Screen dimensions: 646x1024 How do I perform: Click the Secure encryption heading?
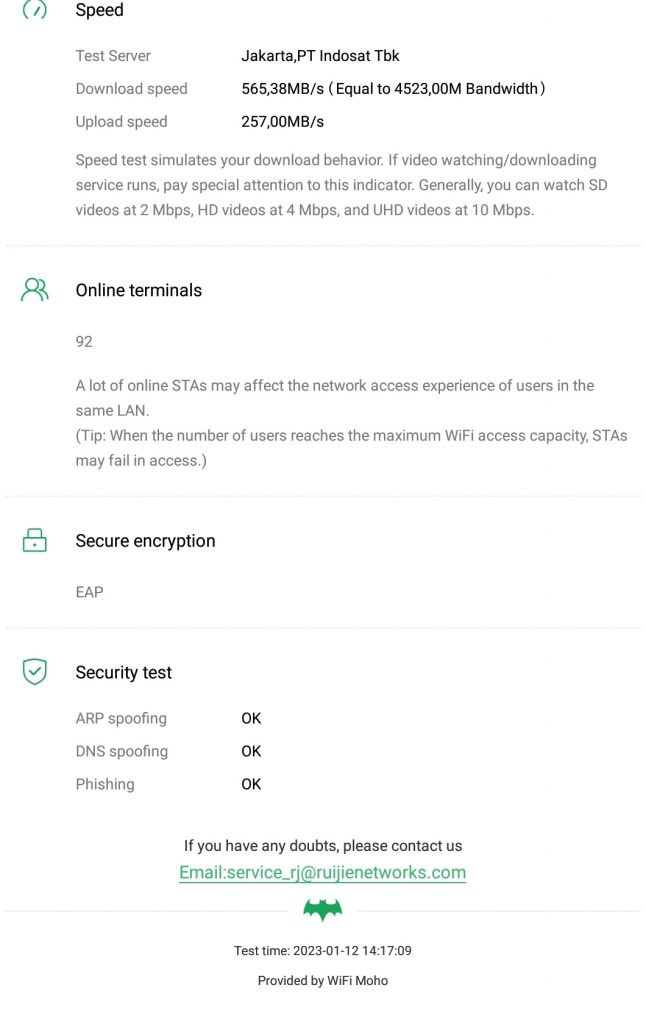145,541
